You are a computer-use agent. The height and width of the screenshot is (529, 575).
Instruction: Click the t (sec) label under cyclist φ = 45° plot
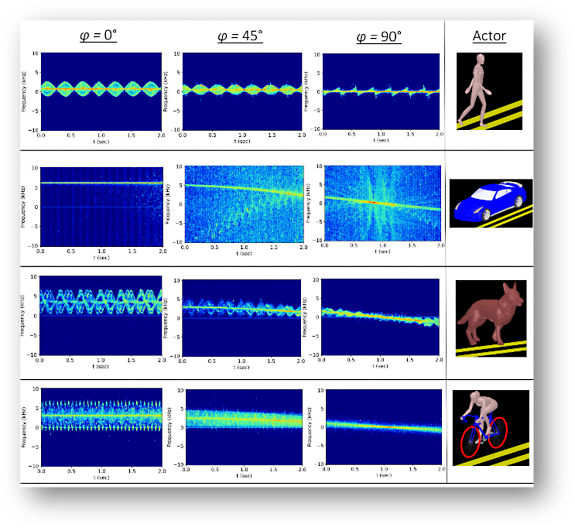pos(244,476)
